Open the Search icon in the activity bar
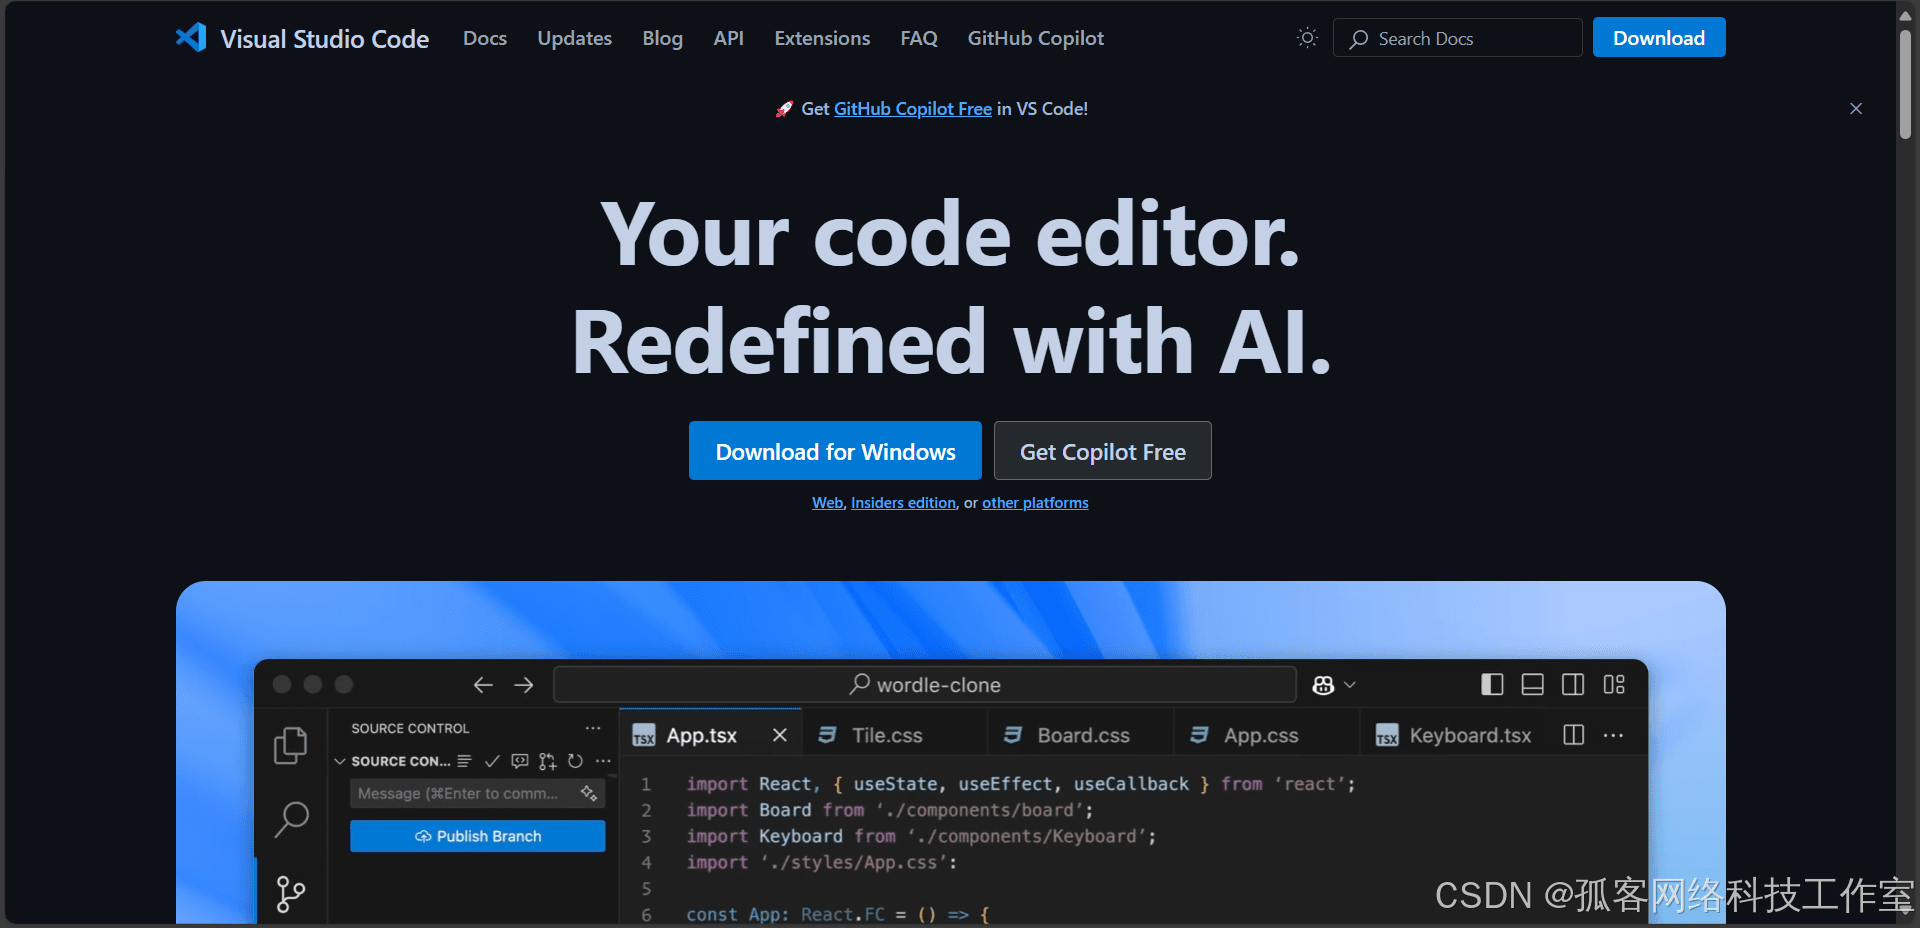The image size is (1920, 928). pyautogui.click(x=291, y=819)
